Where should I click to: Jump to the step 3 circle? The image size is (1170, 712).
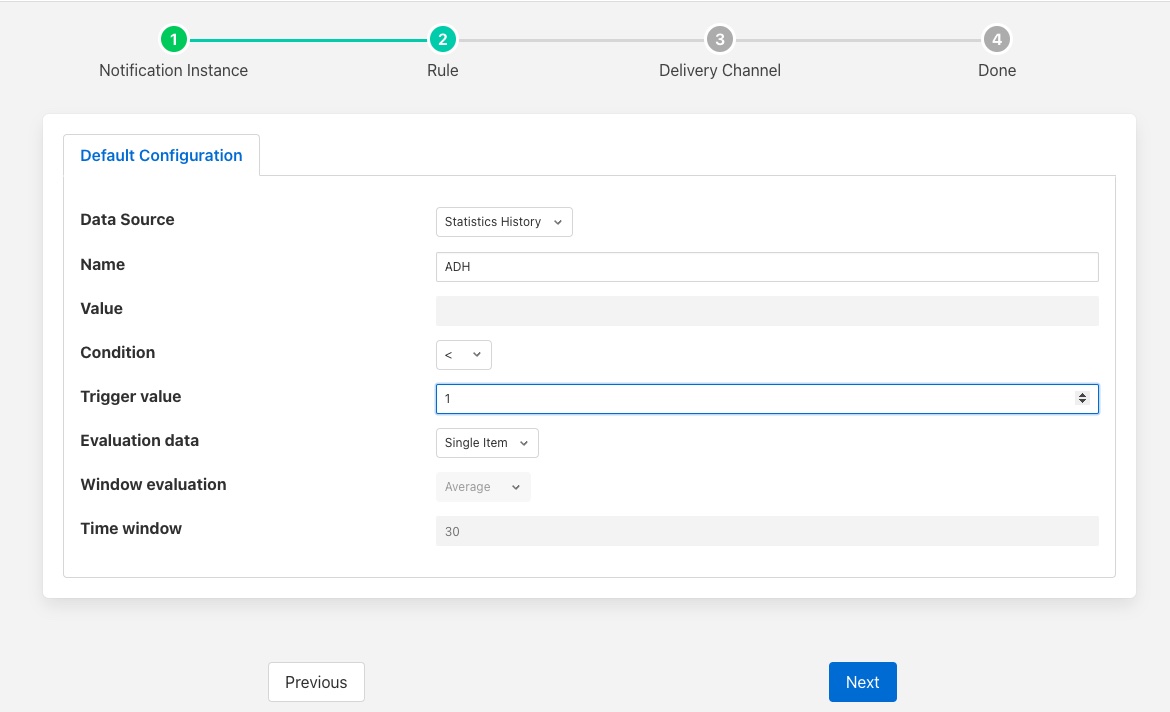point(719,40)
